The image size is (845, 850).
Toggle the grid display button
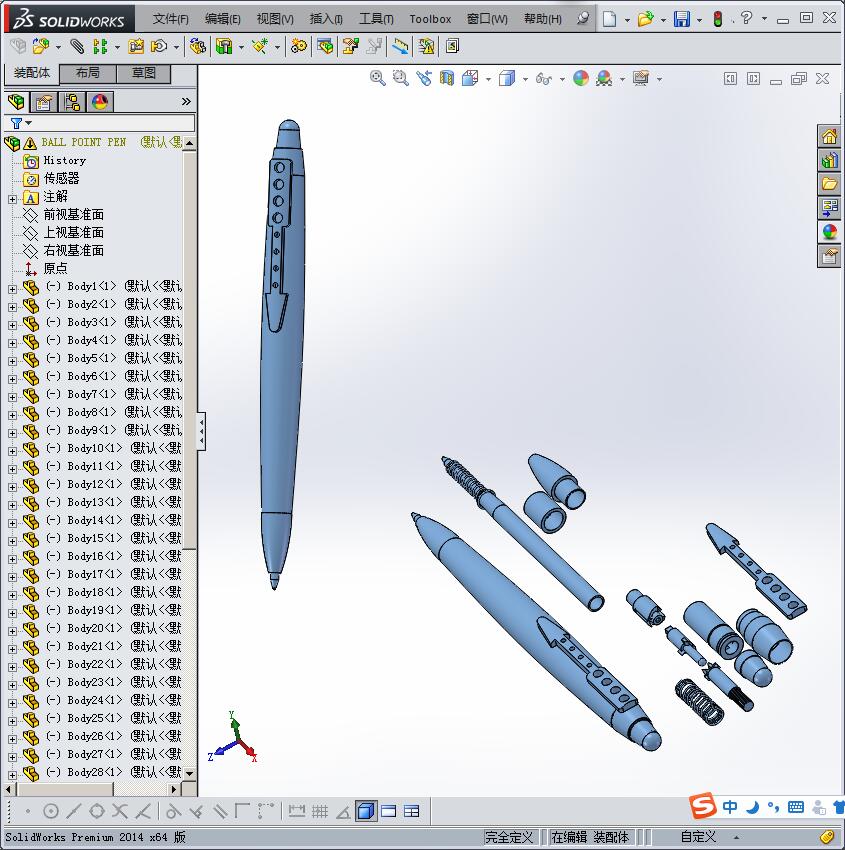320,812
